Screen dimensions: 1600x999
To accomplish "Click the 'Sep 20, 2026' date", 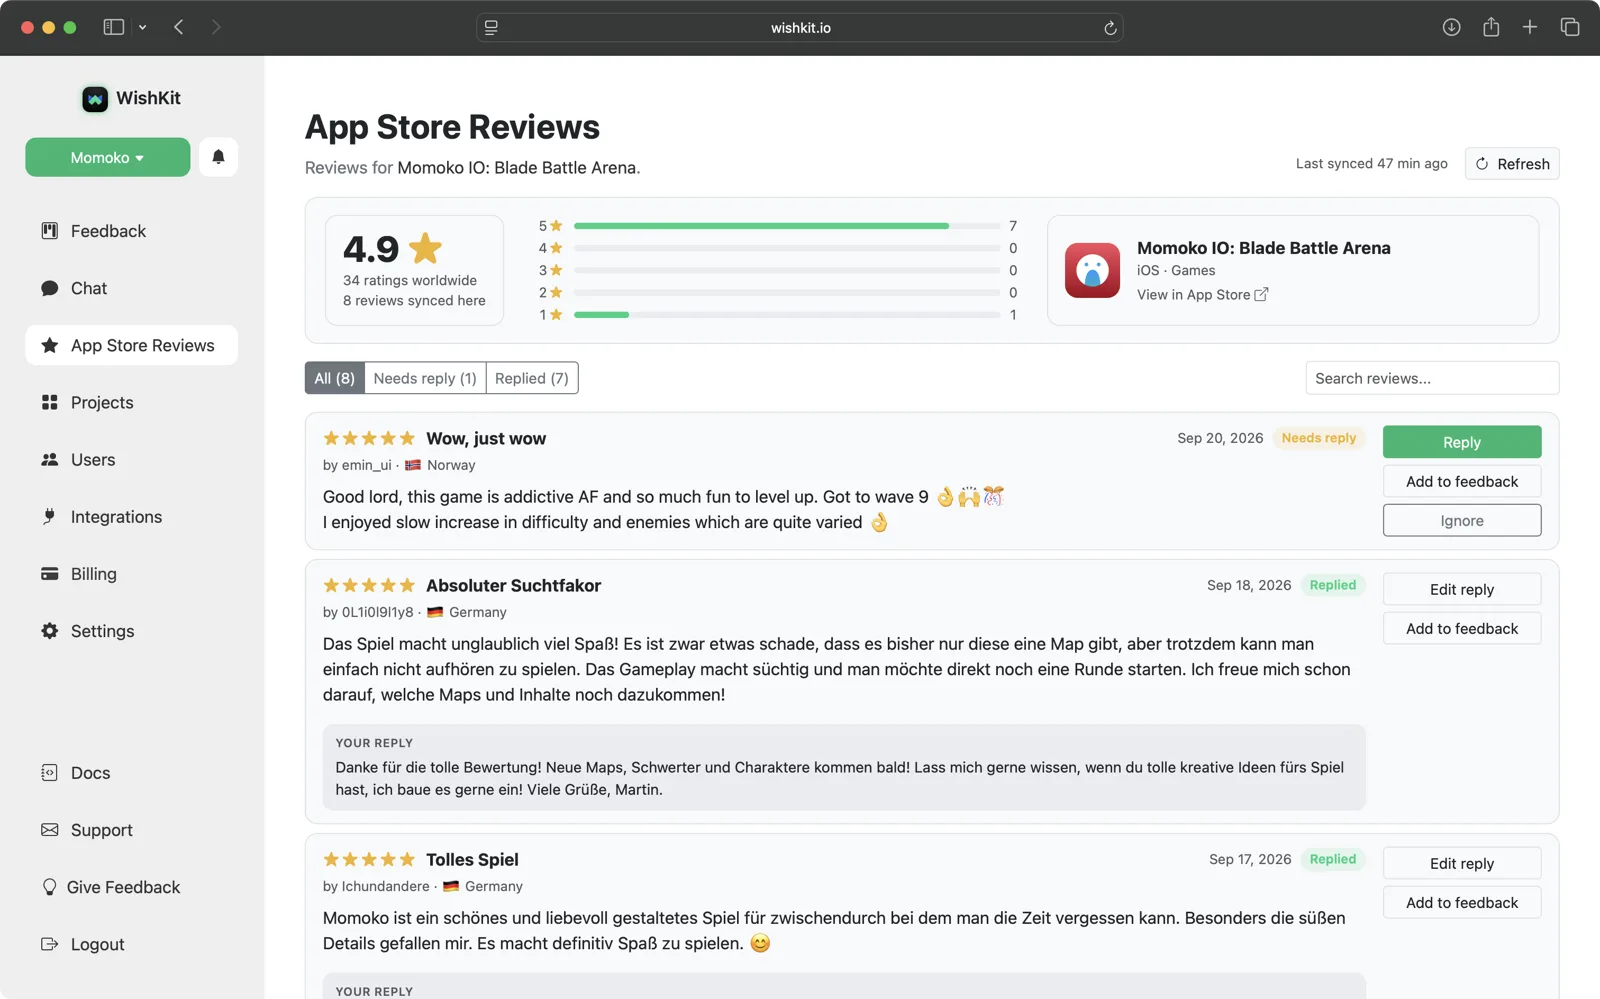I will coord(1220,438).
